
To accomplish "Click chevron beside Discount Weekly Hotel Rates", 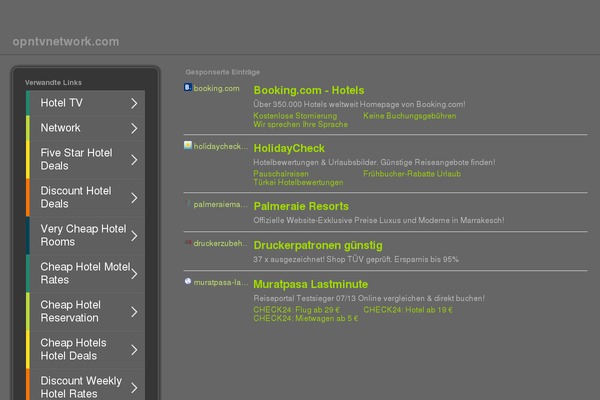I will [134, 388].
